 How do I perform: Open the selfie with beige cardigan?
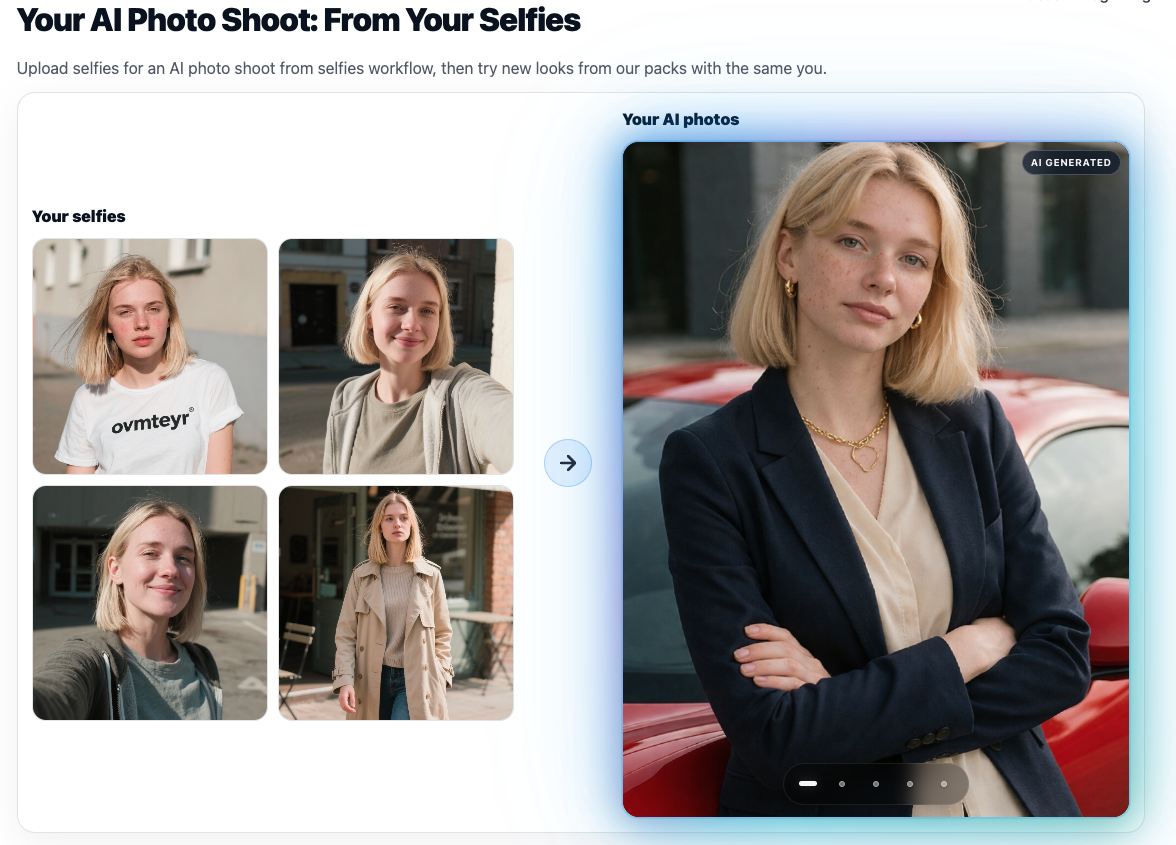pos(396,356)
